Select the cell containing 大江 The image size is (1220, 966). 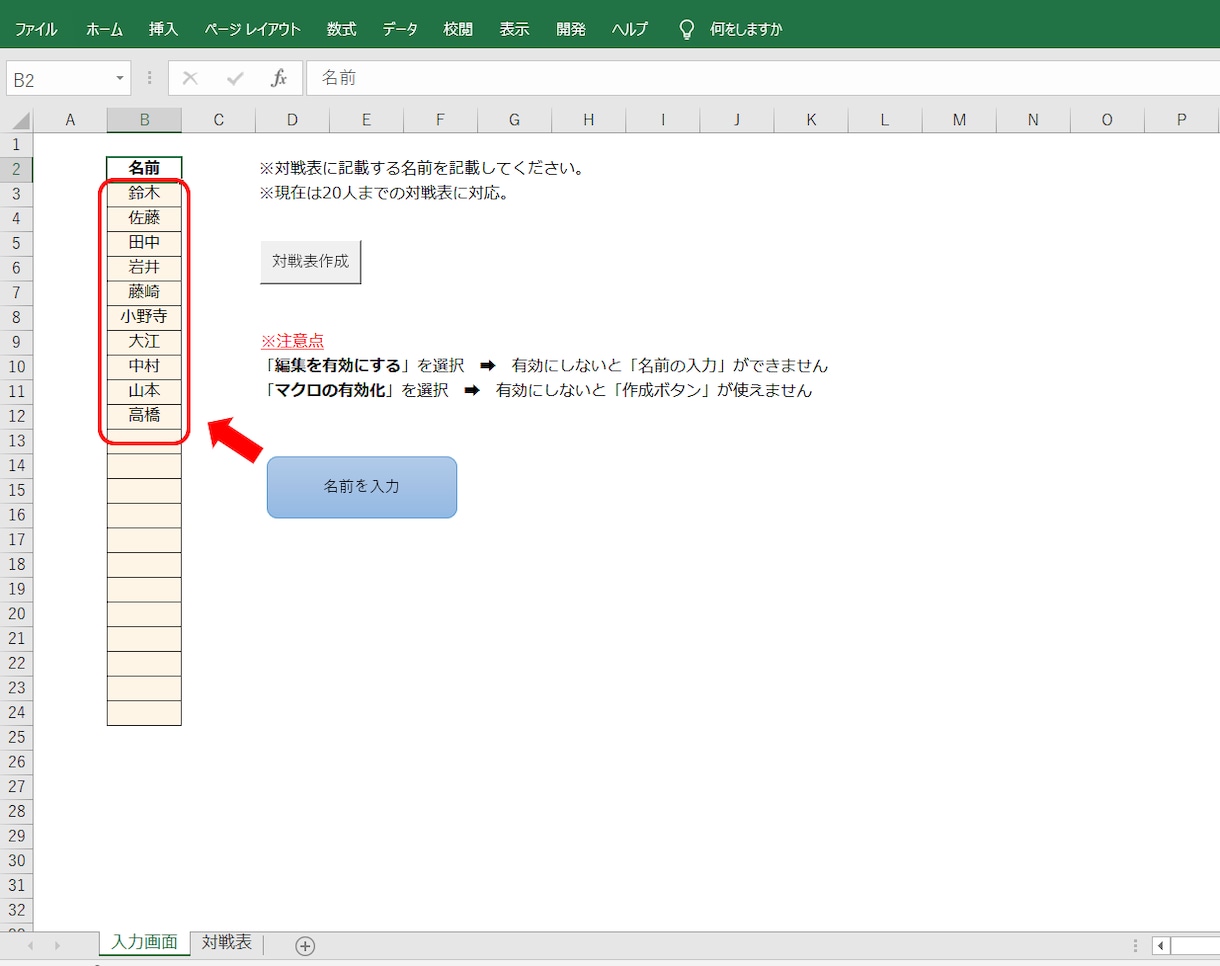[x=144, y=341]
